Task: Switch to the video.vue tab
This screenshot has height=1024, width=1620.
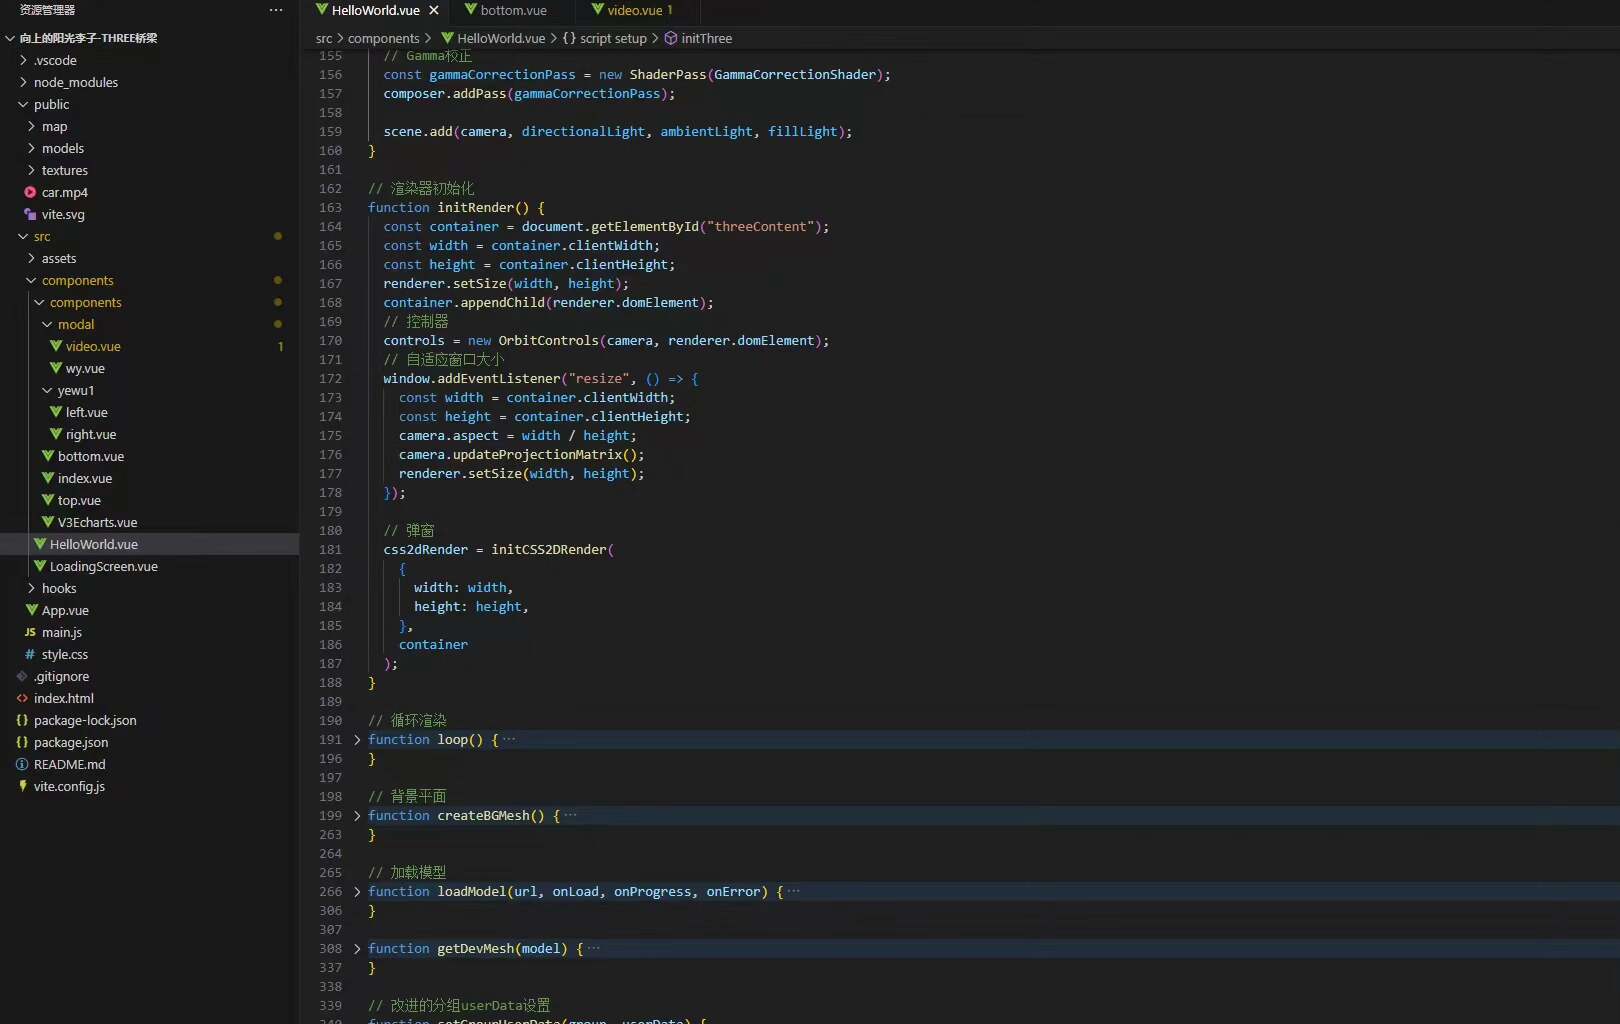Action: [635, 10]
